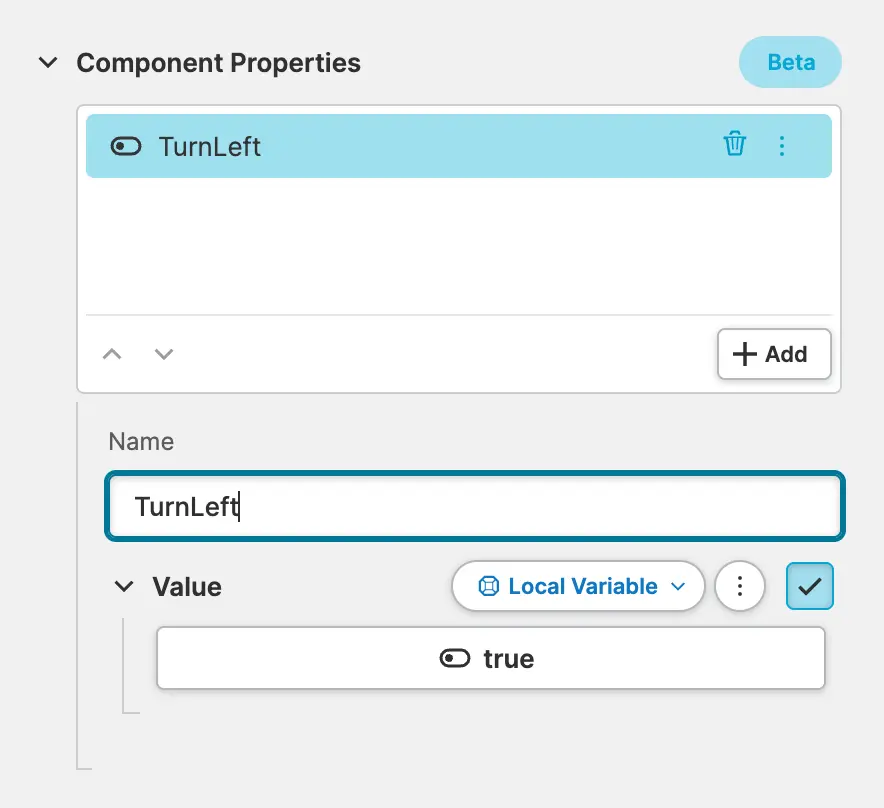
Task: Click the Value section label
Action: click(187, 587)
